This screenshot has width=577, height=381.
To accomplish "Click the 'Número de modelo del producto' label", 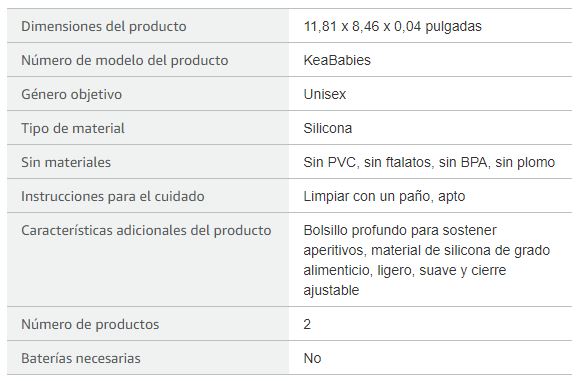I will pos(125,60).
